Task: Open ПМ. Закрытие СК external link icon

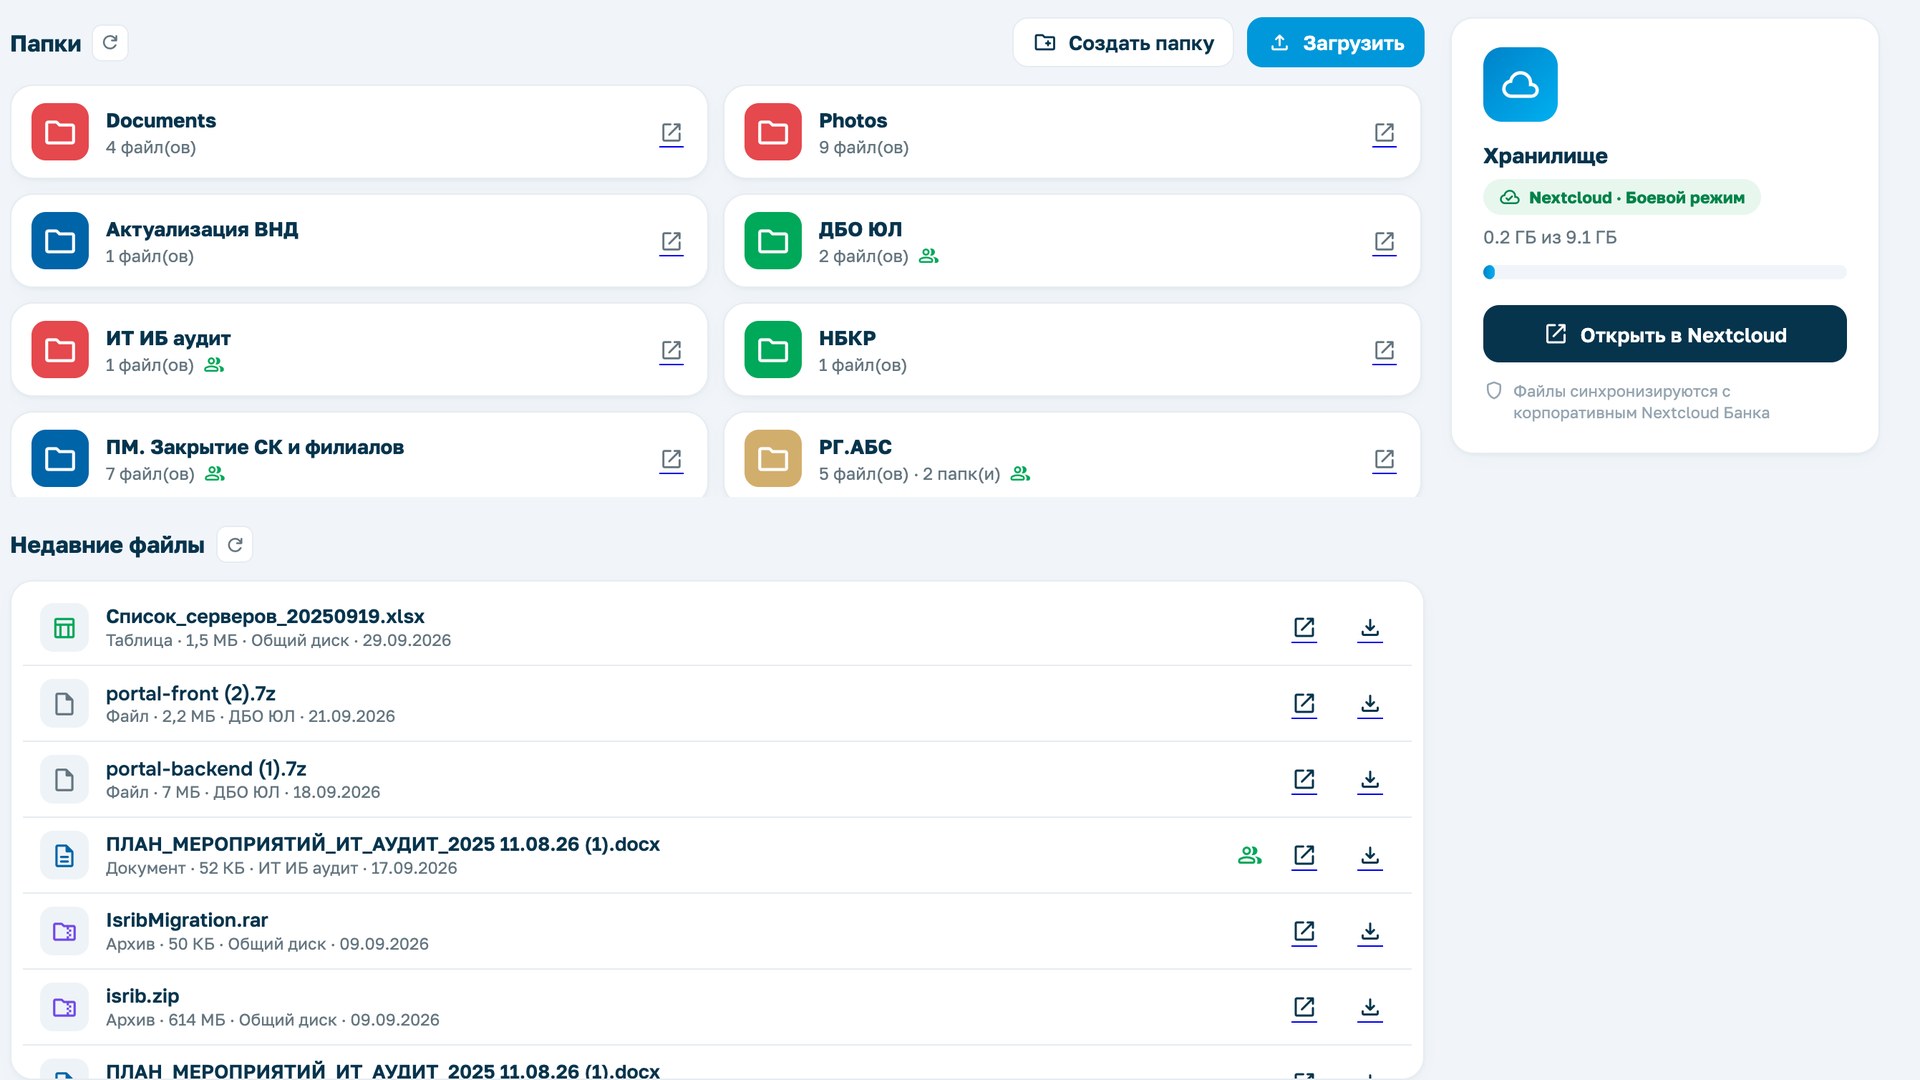Action: (671, 460)
